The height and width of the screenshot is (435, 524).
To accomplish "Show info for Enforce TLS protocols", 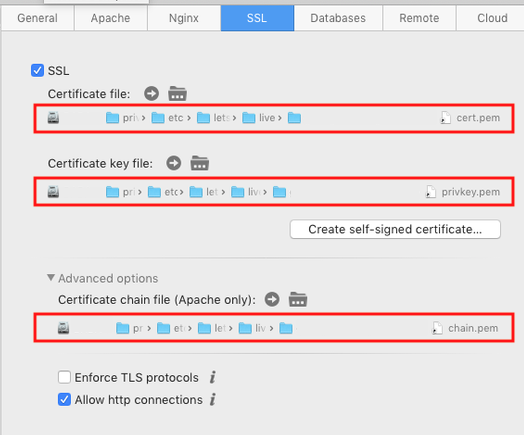I will (213, 377).
